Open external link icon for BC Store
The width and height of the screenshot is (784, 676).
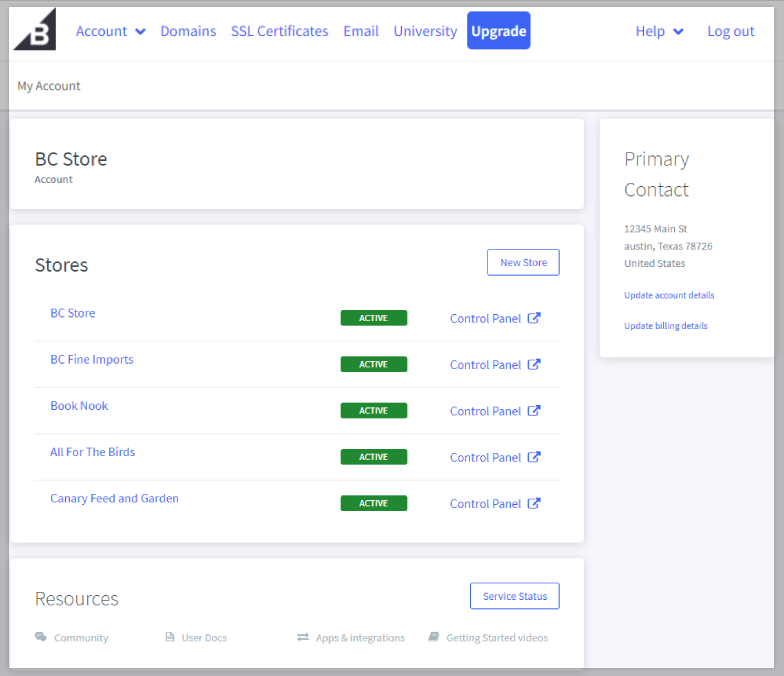click(x=534, y=318)
